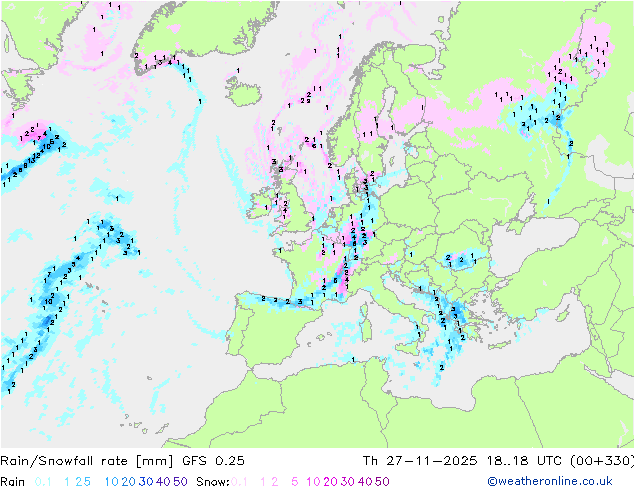Click the ©weatheronline.co.uk credit text

(x=550, y=481)
